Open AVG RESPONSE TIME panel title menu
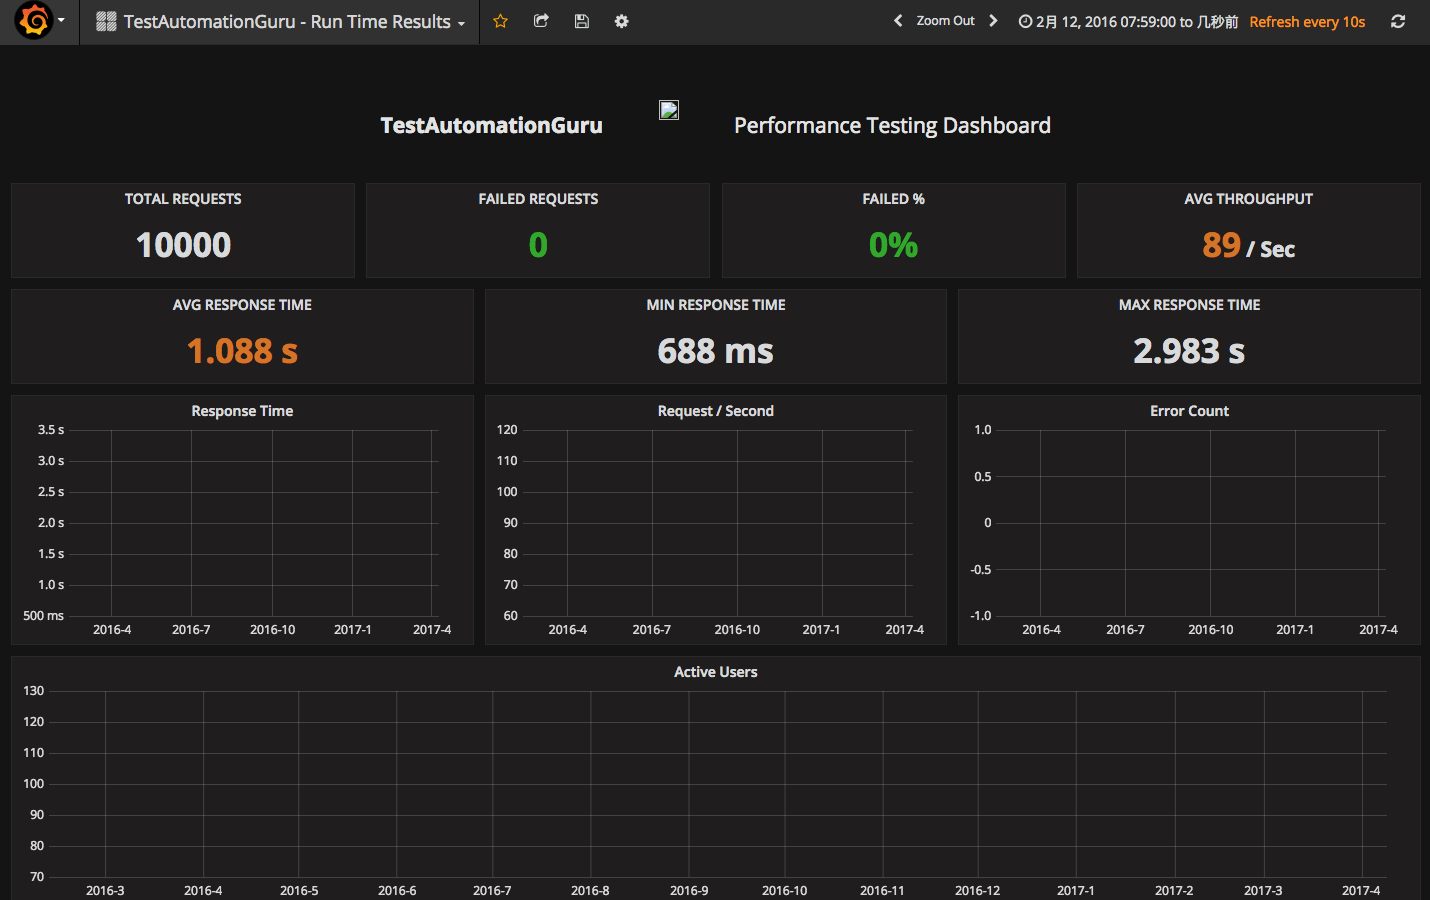The width and height of the screenshot is (1430, 900). tap(242, 305)
